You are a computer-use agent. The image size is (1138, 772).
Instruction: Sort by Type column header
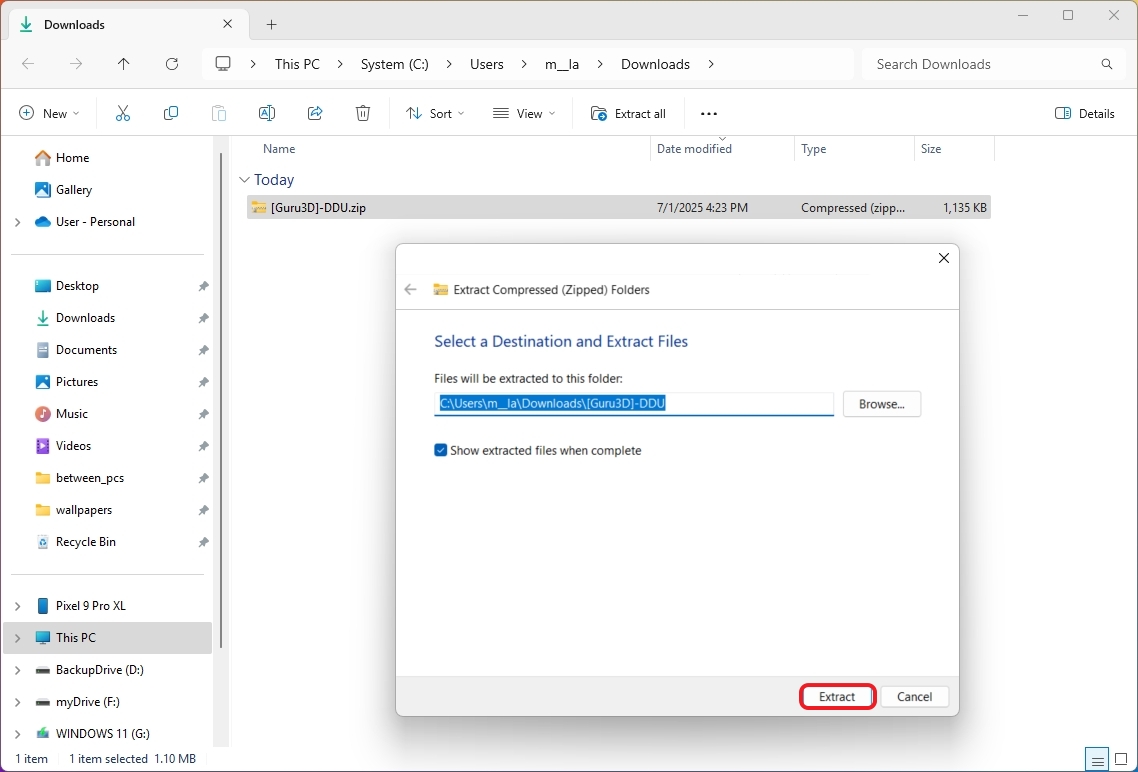(814, 149)
